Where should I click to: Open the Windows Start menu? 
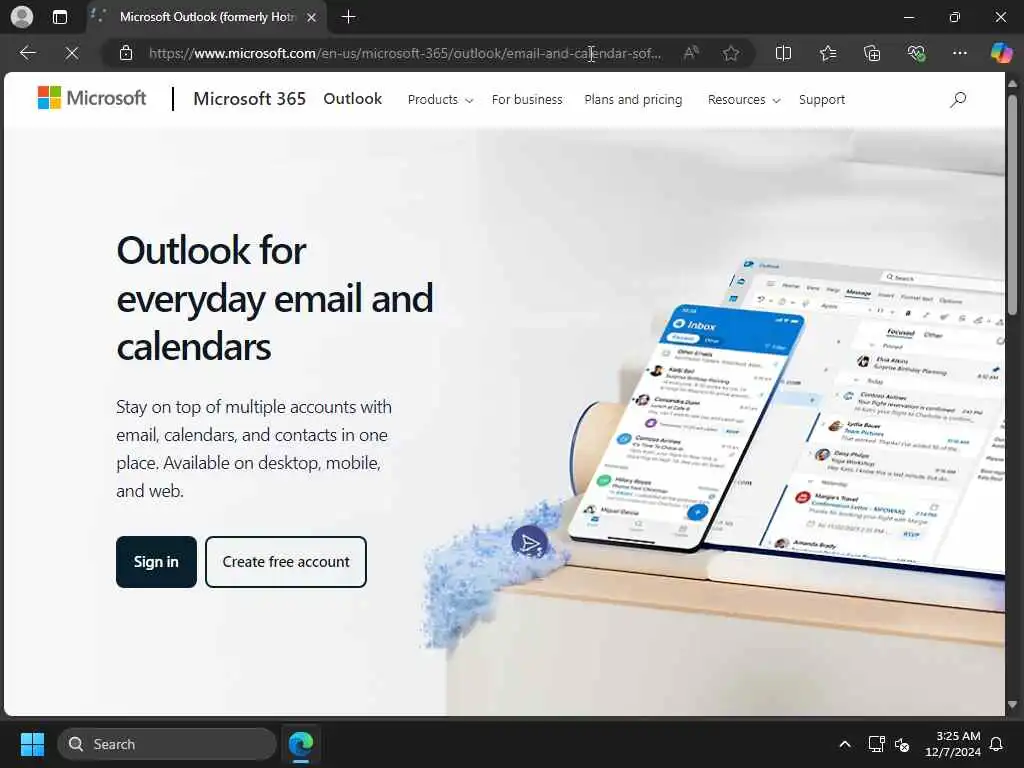click(32, 744)
